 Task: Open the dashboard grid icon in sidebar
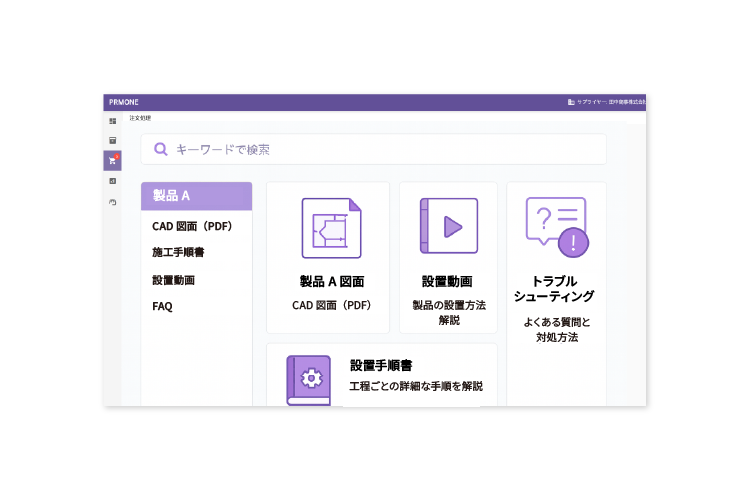pyautogui.click(x=112, y=121)
